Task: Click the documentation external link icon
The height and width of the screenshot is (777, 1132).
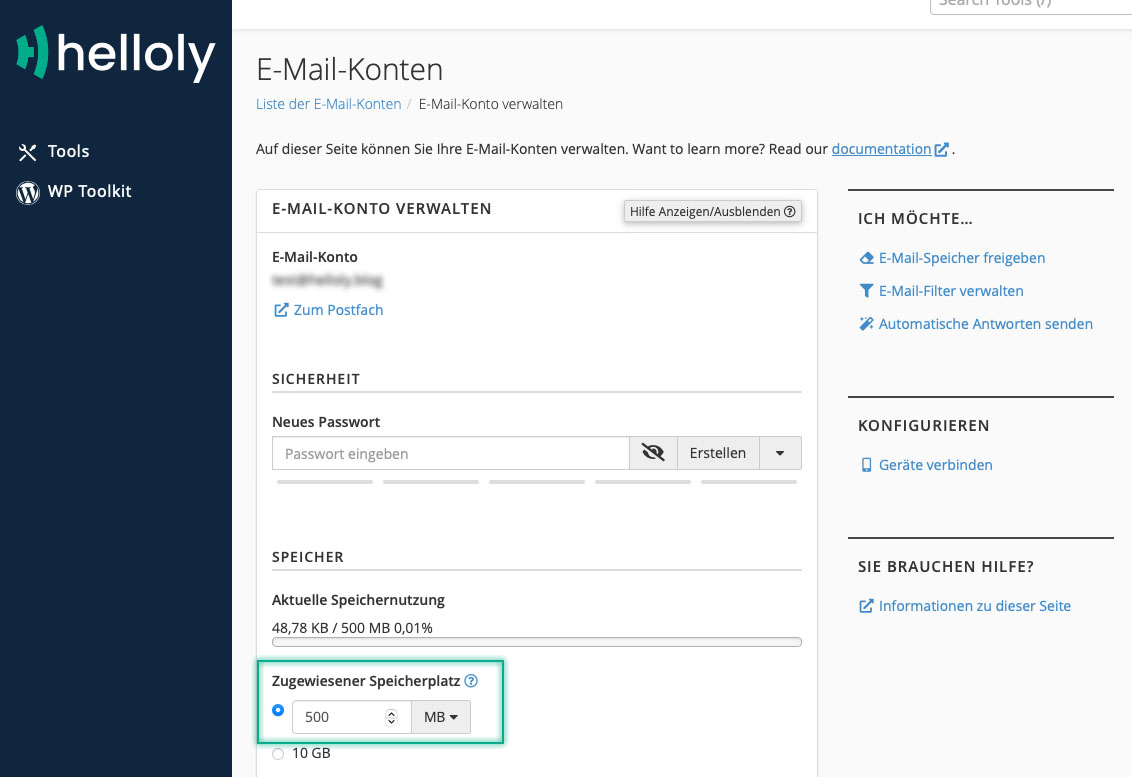Action: 941,149
